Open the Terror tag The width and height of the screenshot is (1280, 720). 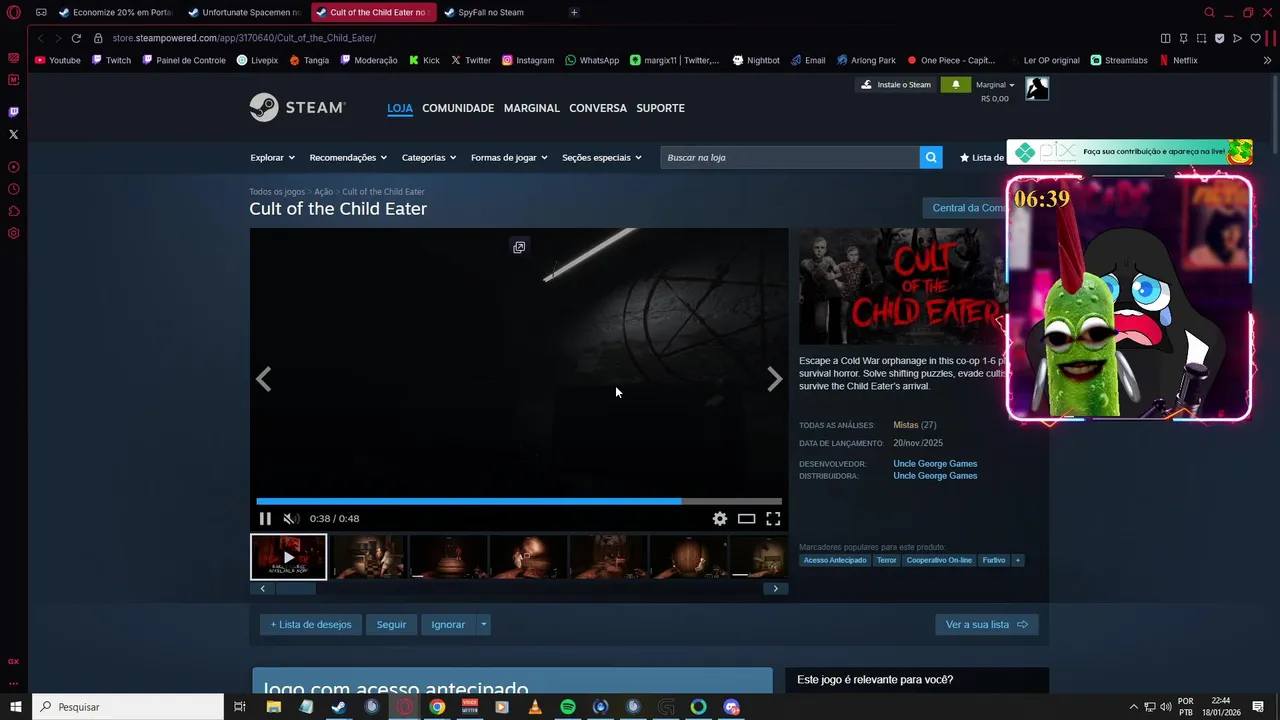(x=887, y=560)
